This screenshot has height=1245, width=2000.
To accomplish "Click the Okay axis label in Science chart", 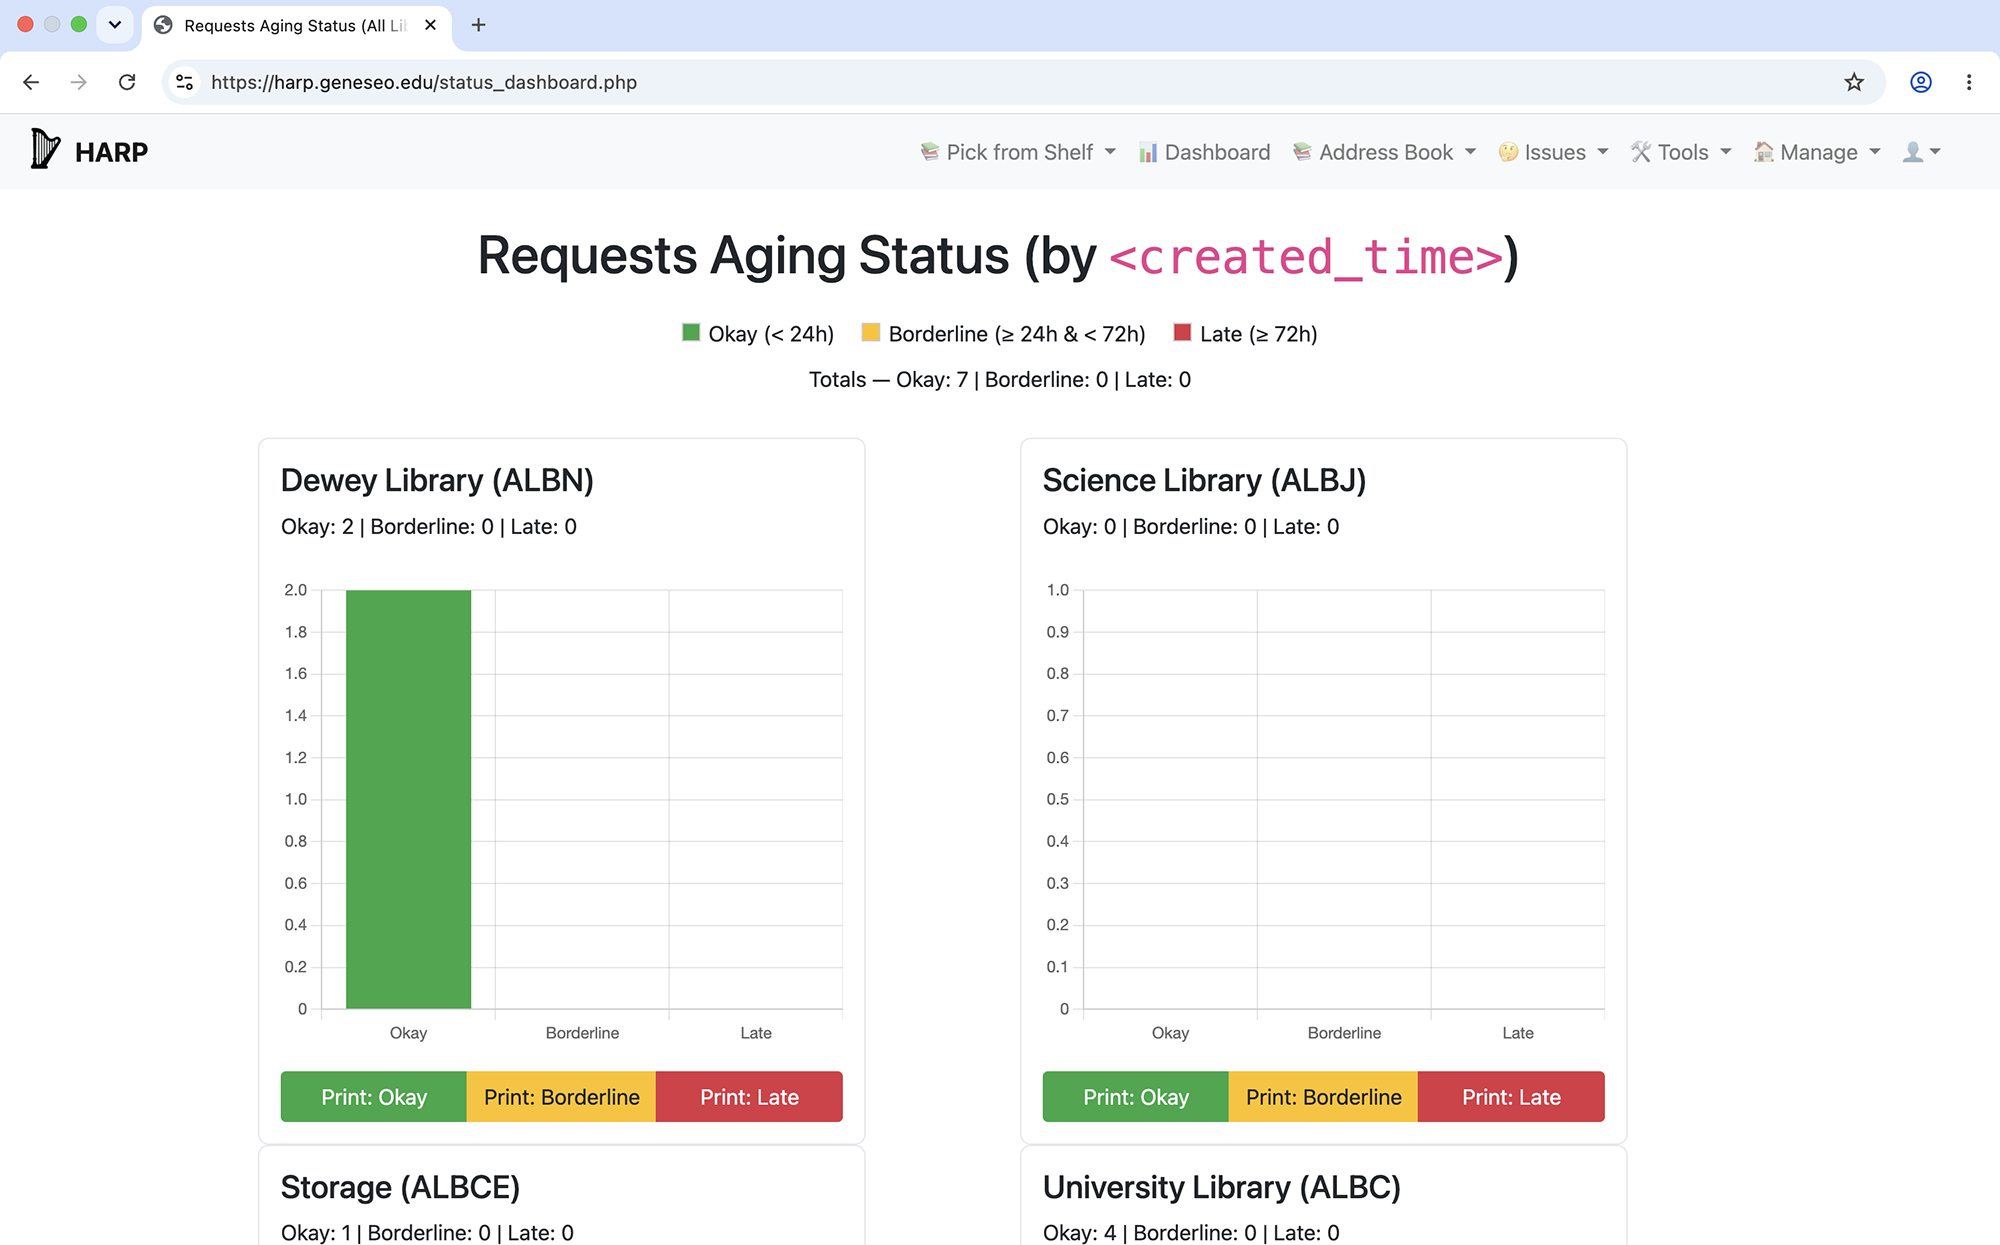I will (1170, 1033).
